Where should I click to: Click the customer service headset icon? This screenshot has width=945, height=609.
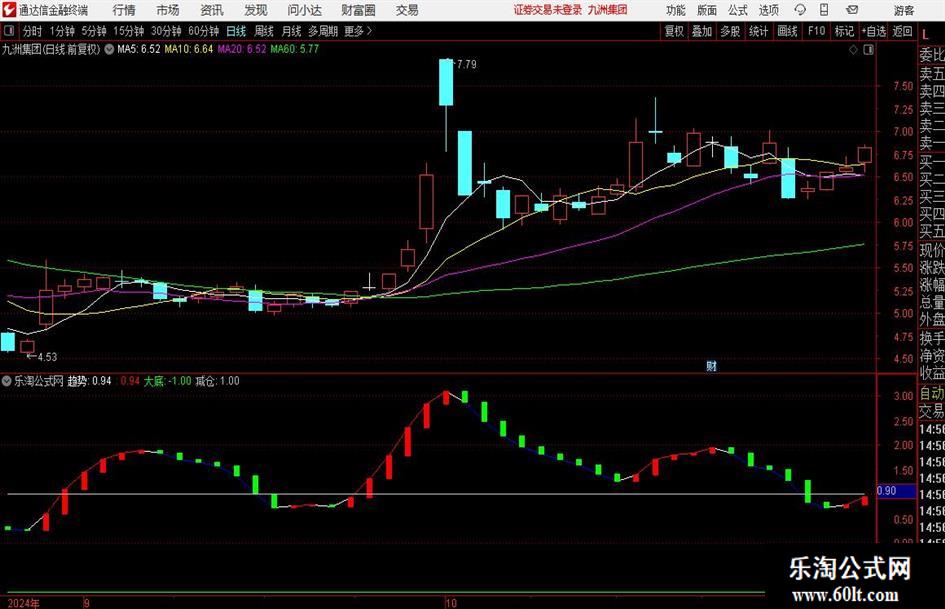800,10
